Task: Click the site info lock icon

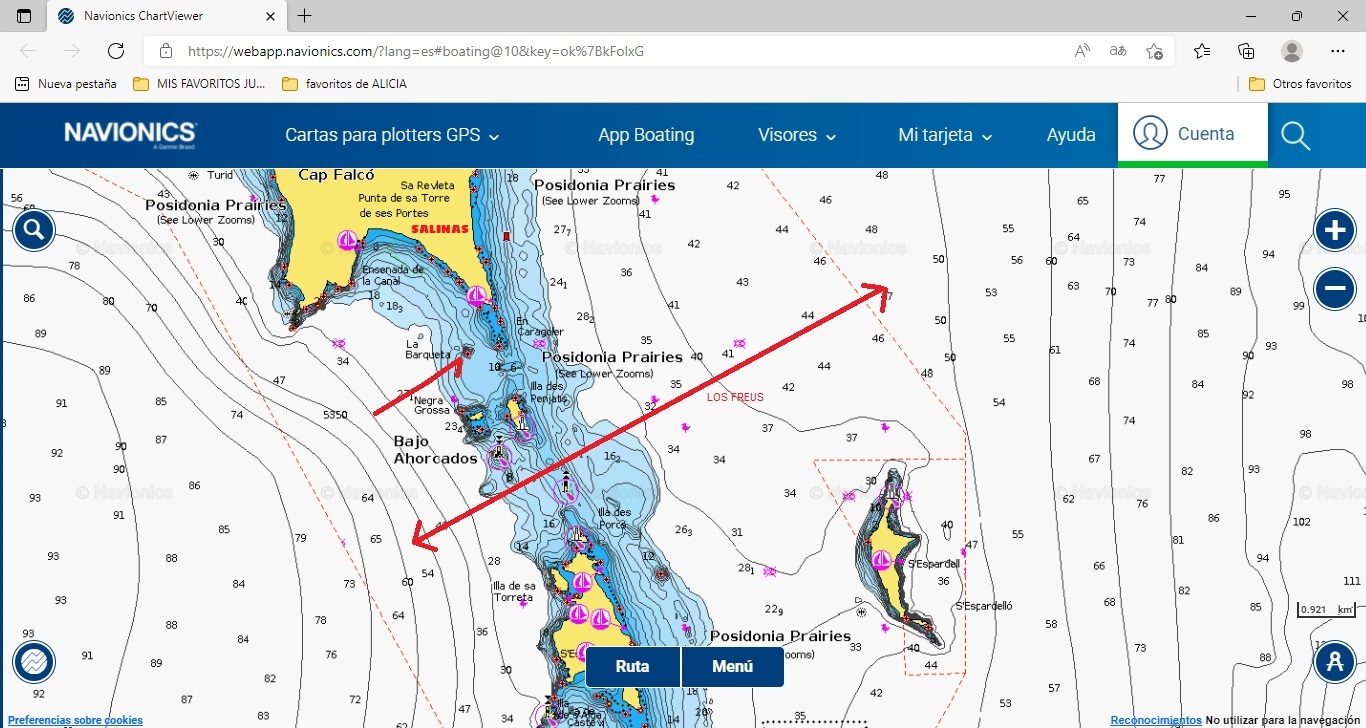Action: tap(166, 51)
